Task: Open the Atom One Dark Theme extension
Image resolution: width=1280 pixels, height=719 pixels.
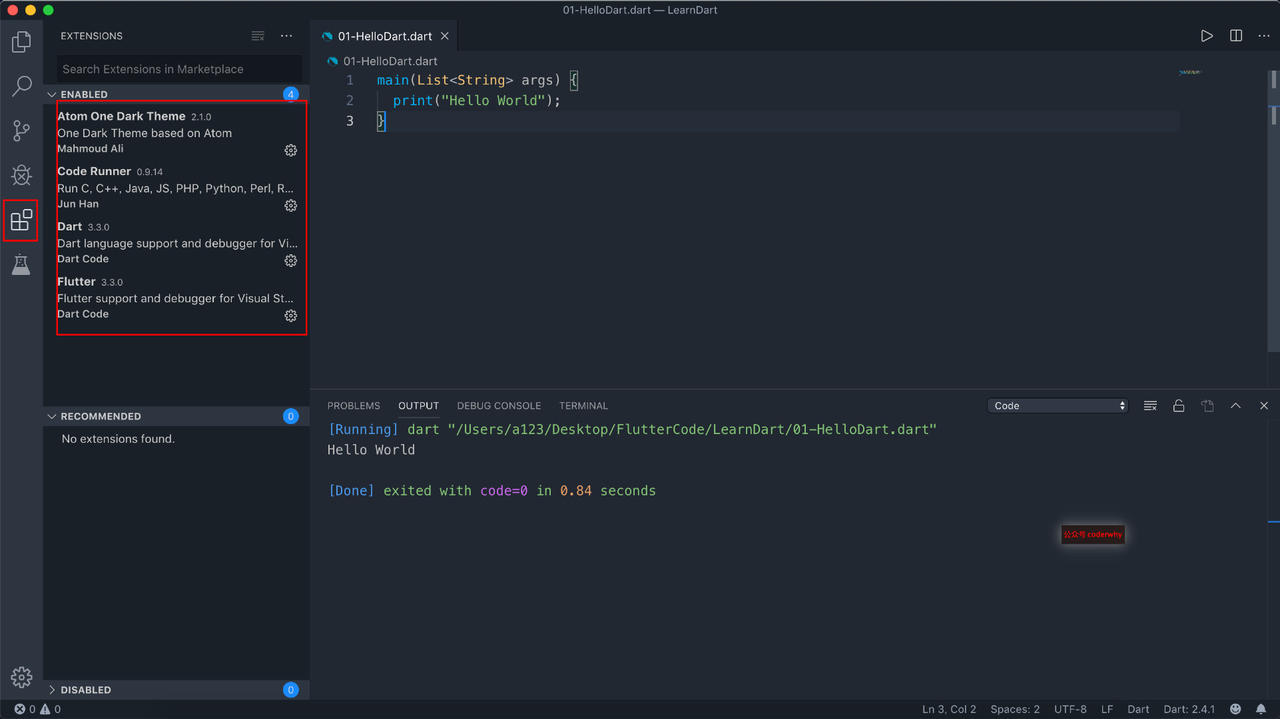Action: tap(177, 132)
